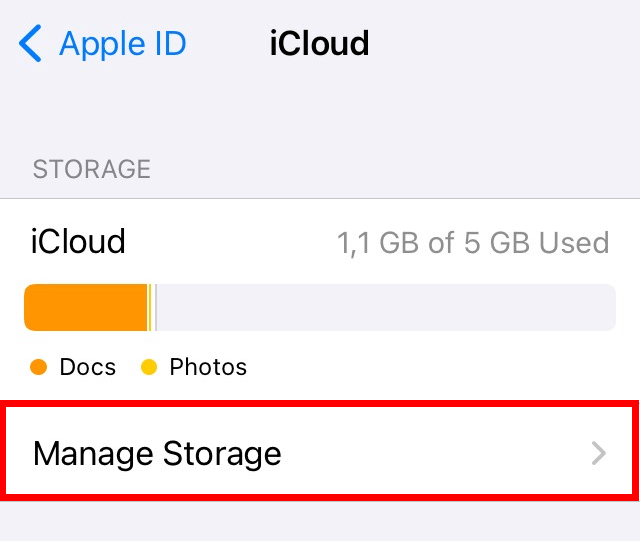Image resolution: width=640 pixels, height=541 pixels.
Task: Select the Docs legend label
Action: coord(88,367)
